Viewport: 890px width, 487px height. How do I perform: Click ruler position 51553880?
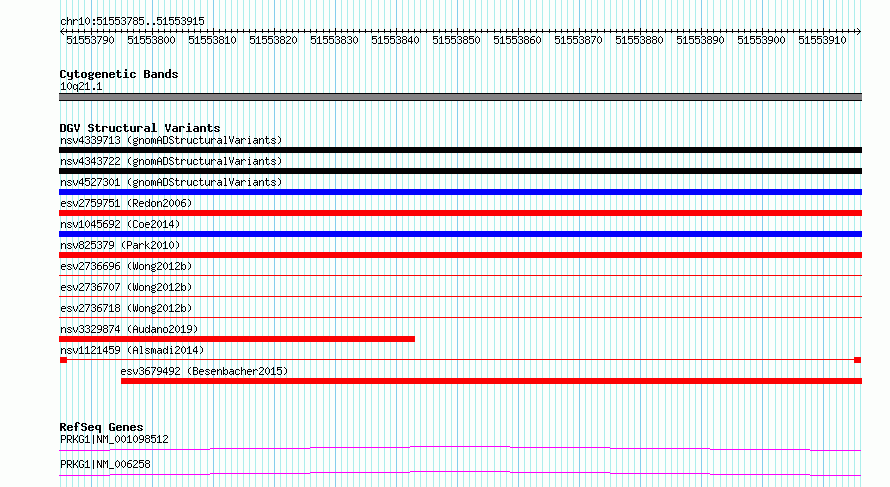(x=639, y=40)
